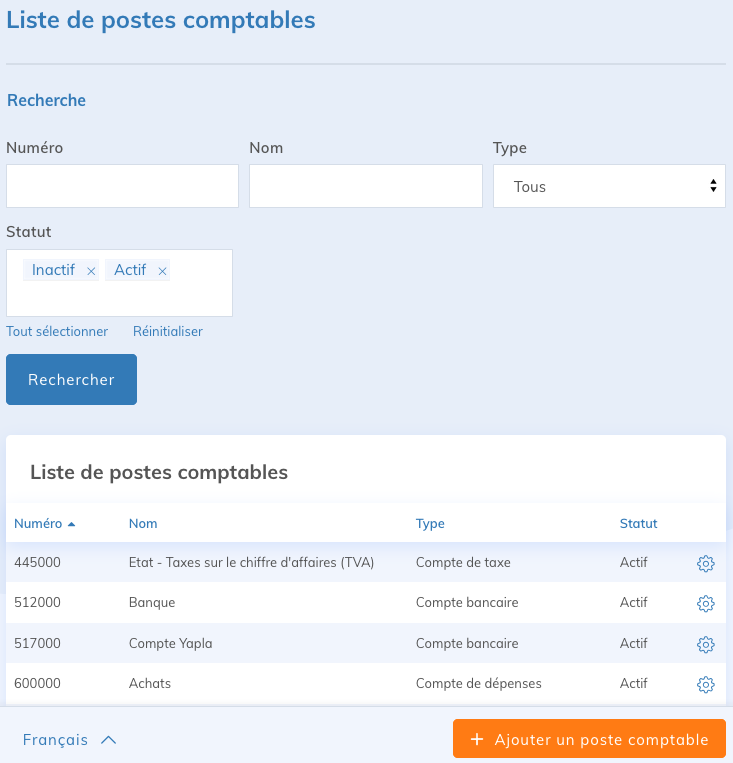Open settings gear for Achats row
Viewport: 733px width, 763px height.
coord(705,684)
